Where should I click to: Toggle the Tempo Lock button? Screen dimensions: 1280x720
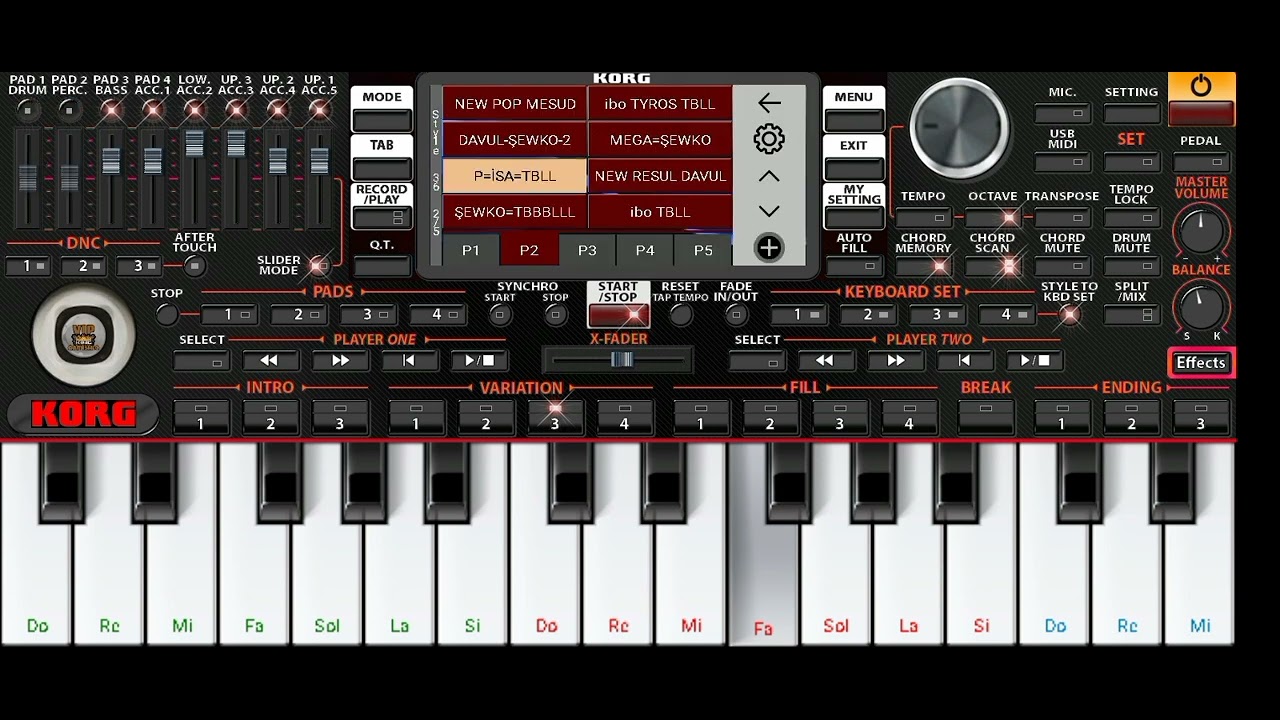tap(1131, 217)
